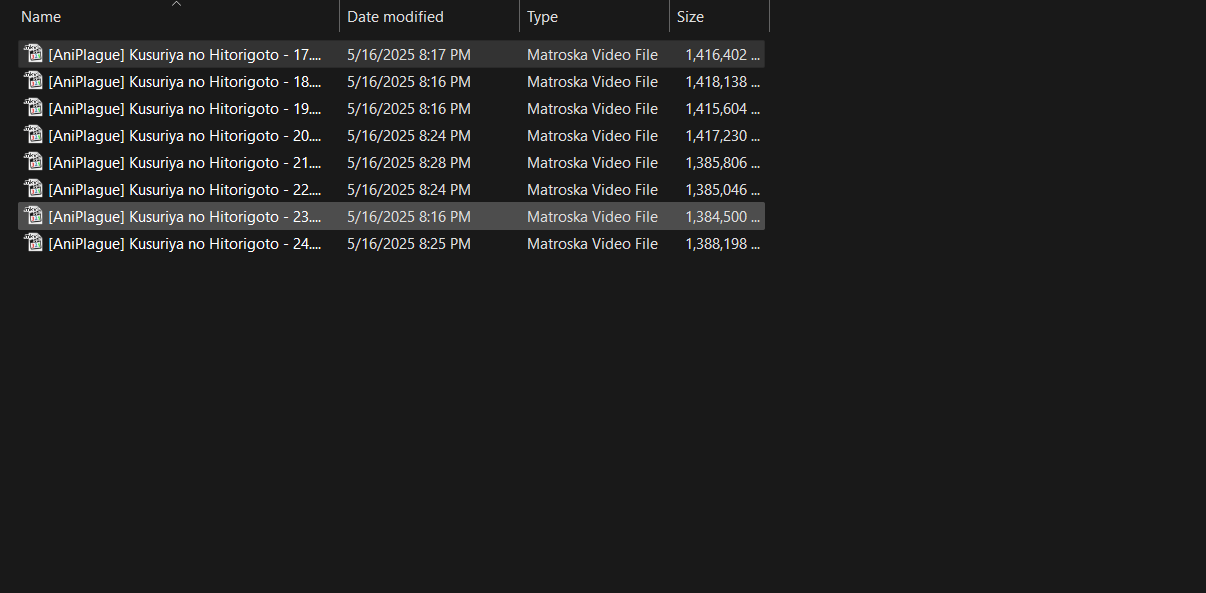The width and height of the screenshot is (1206, 593).
Task: Click Matroska Video File type of episode 20
Action: pos(592,136)
